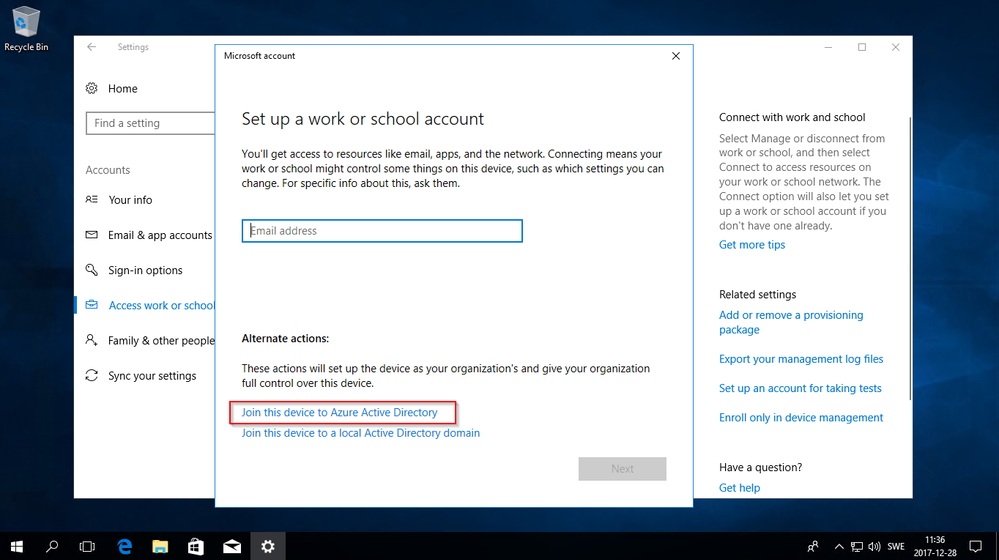Click the Access work or school briefcase icon
This screenshot has width=999, height=560.
(92, 305)
